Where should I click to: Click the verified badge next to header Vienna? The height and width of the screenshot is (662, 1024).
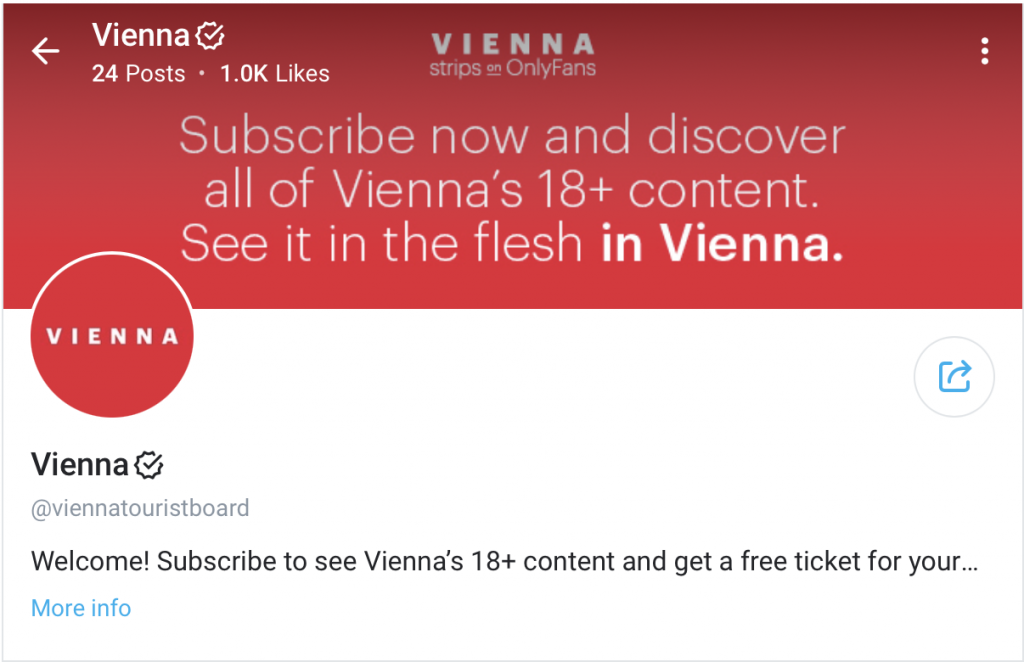210,35
